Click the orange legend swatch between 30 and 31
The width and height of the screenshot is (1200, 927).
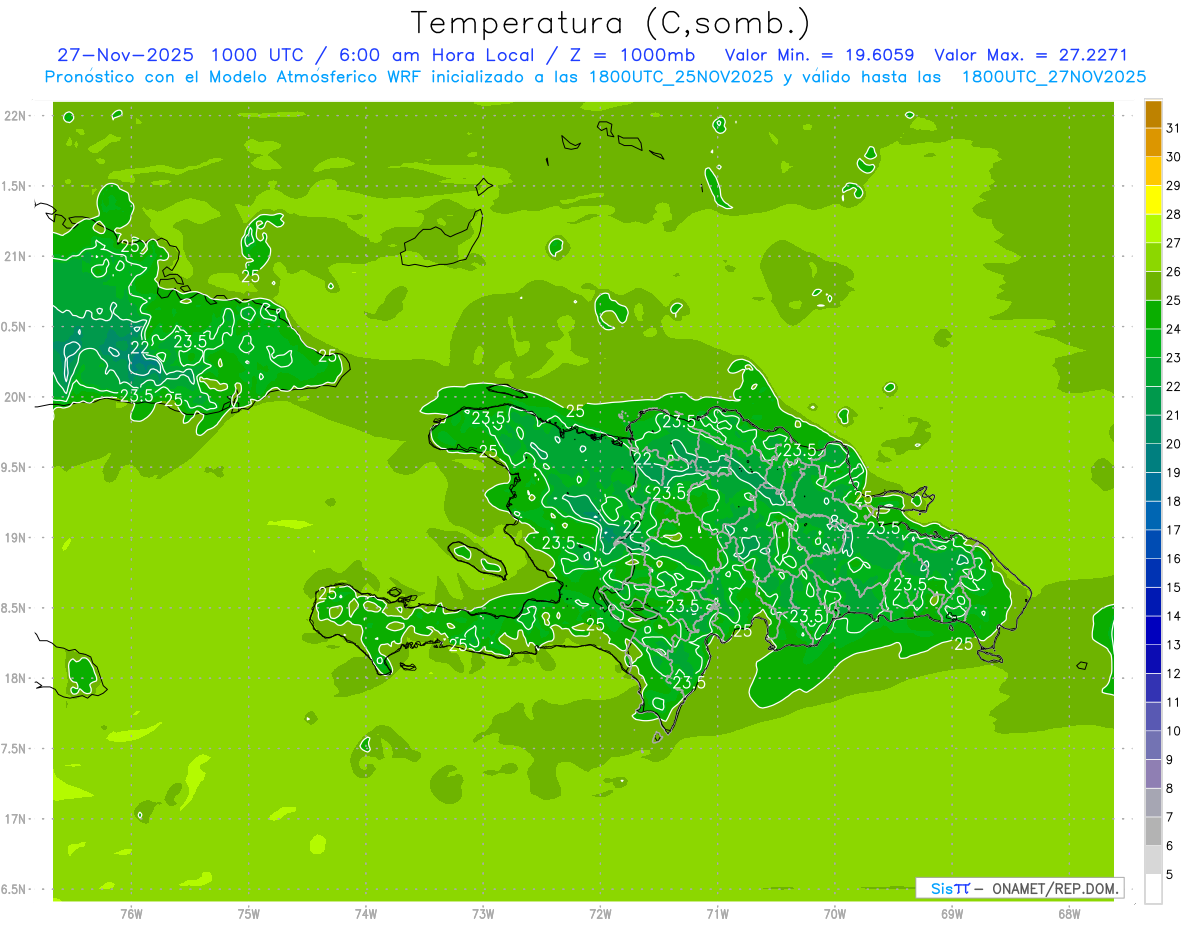[1153, 142]
